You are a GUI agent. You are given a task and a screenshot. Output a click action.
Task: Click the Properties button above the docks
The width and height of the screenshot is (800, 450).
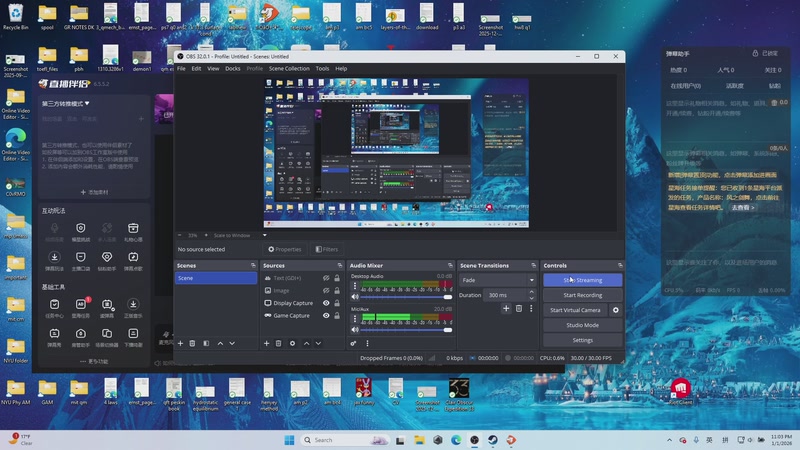pyautogui.click(x=285, y=249)
